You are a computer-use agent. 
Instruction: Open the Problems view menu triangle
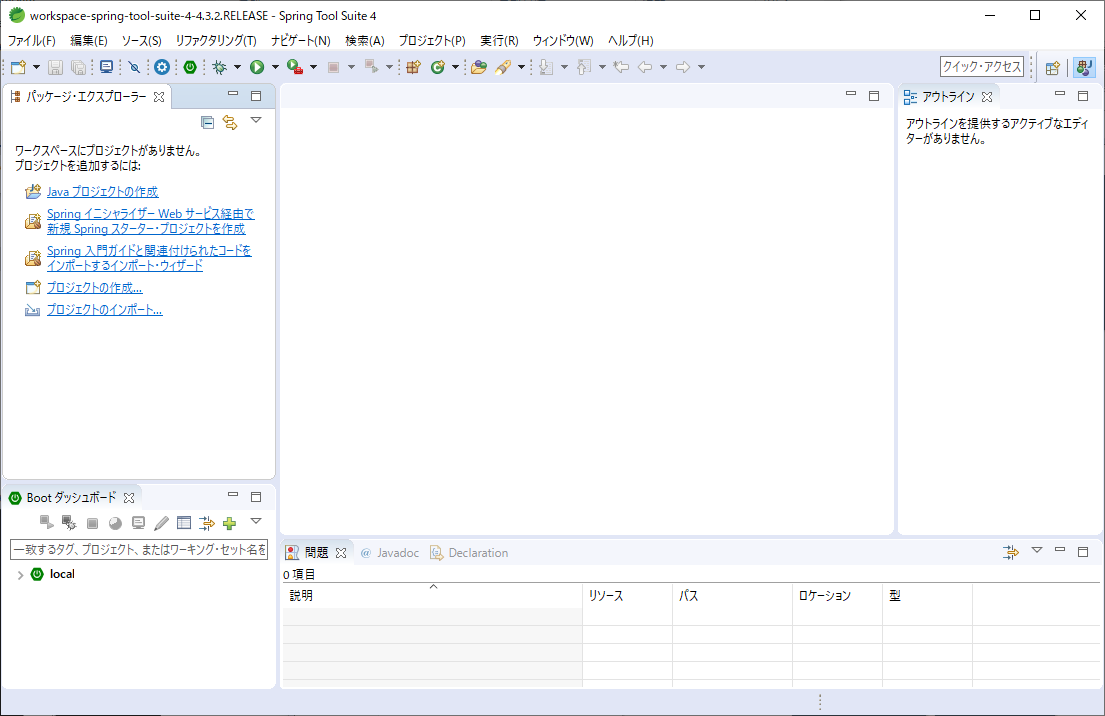click(x=1037, y=550)
